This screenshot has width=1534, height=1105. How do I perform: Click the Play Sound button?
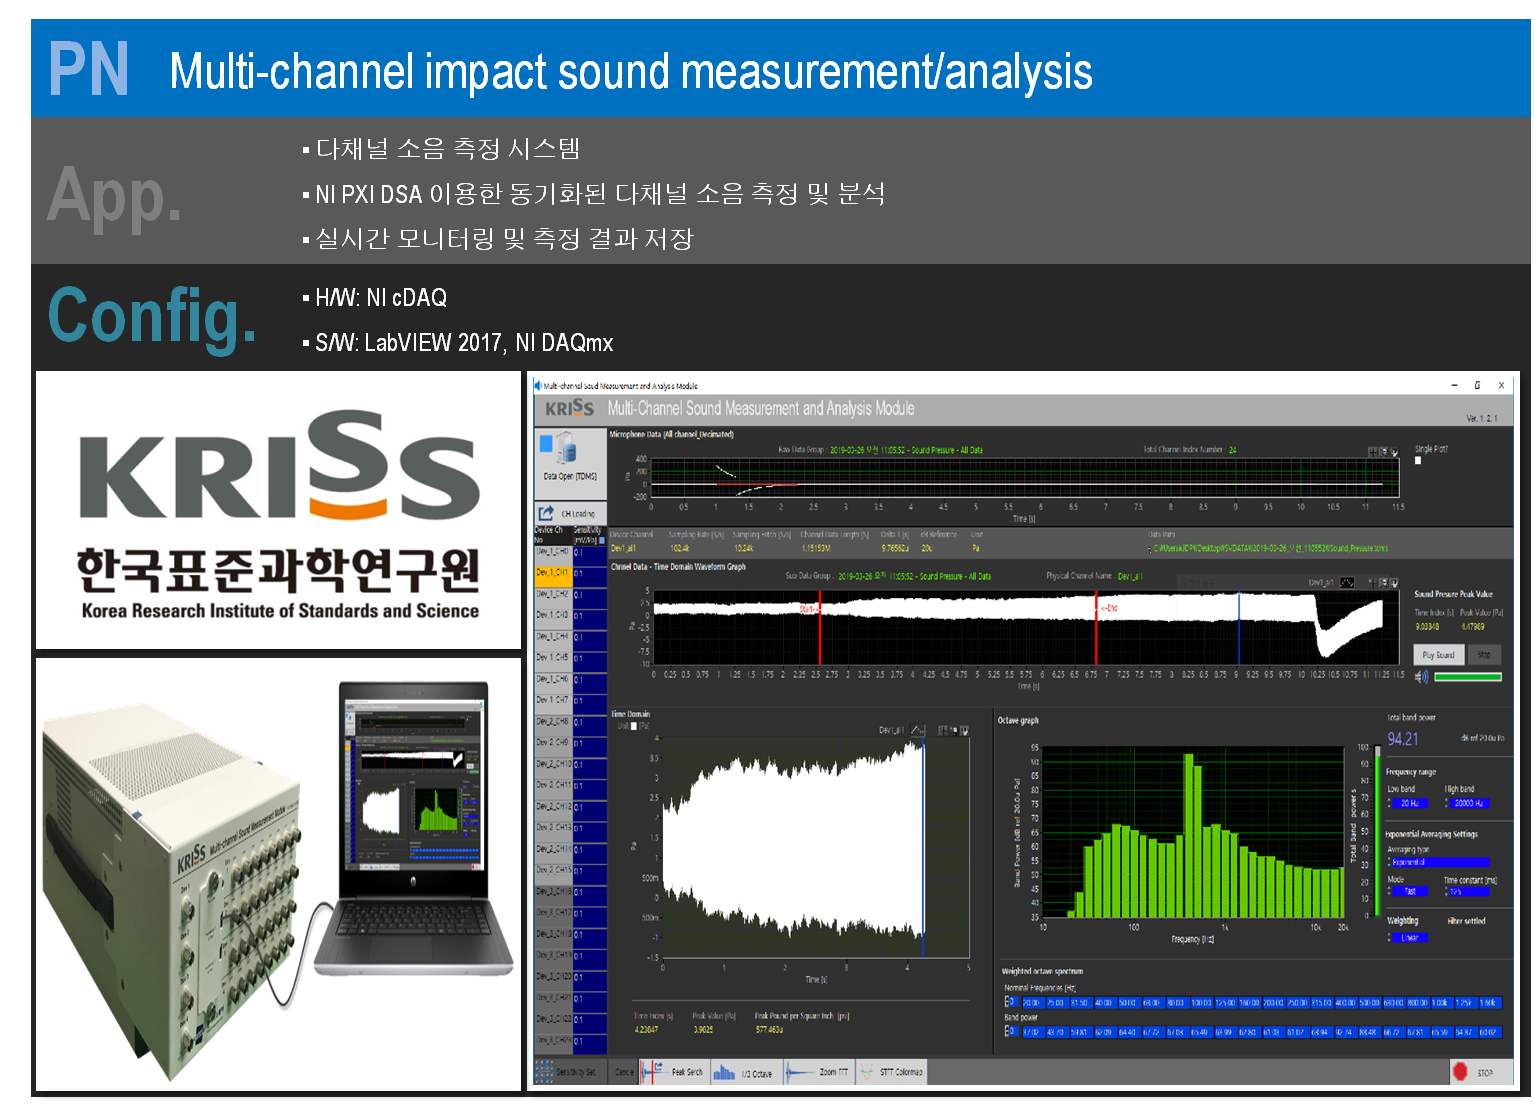[x=1439, y=655]
